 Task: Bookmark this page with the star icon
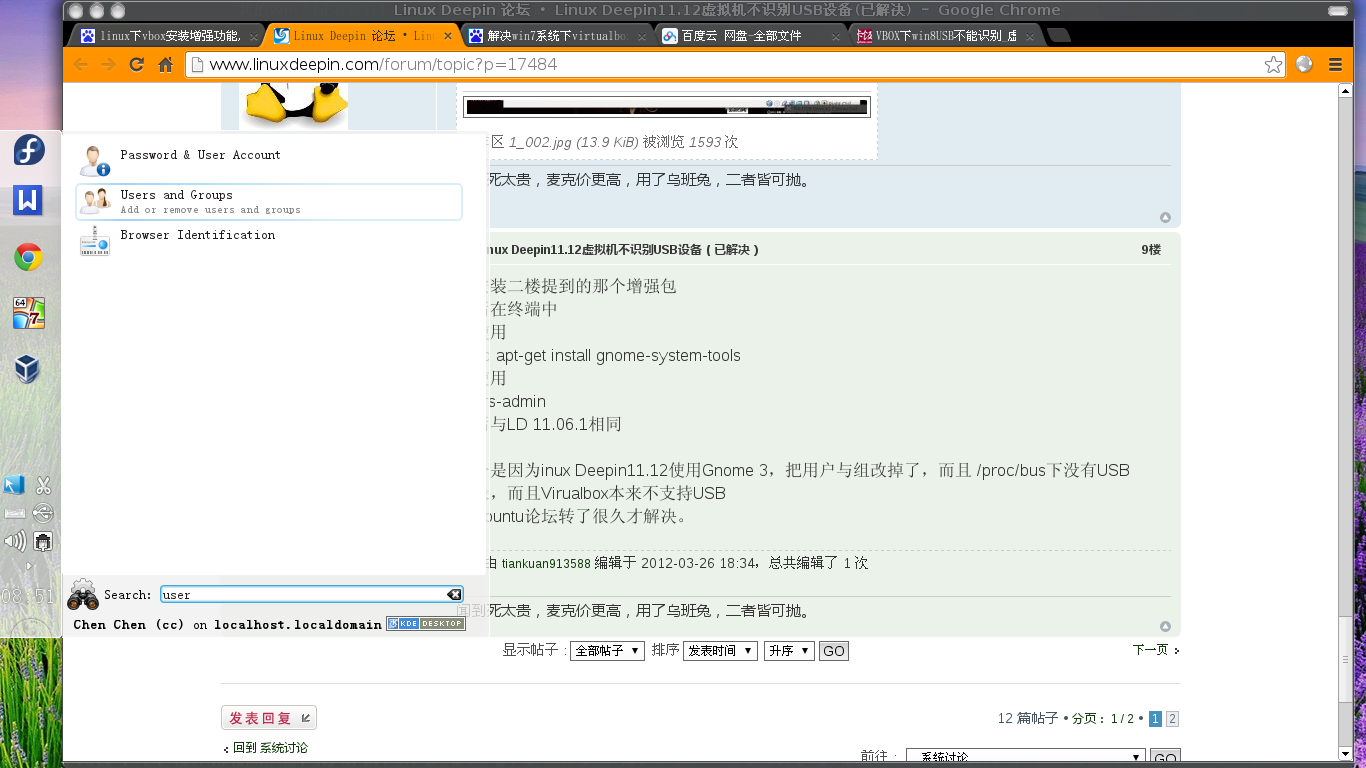1273,65
